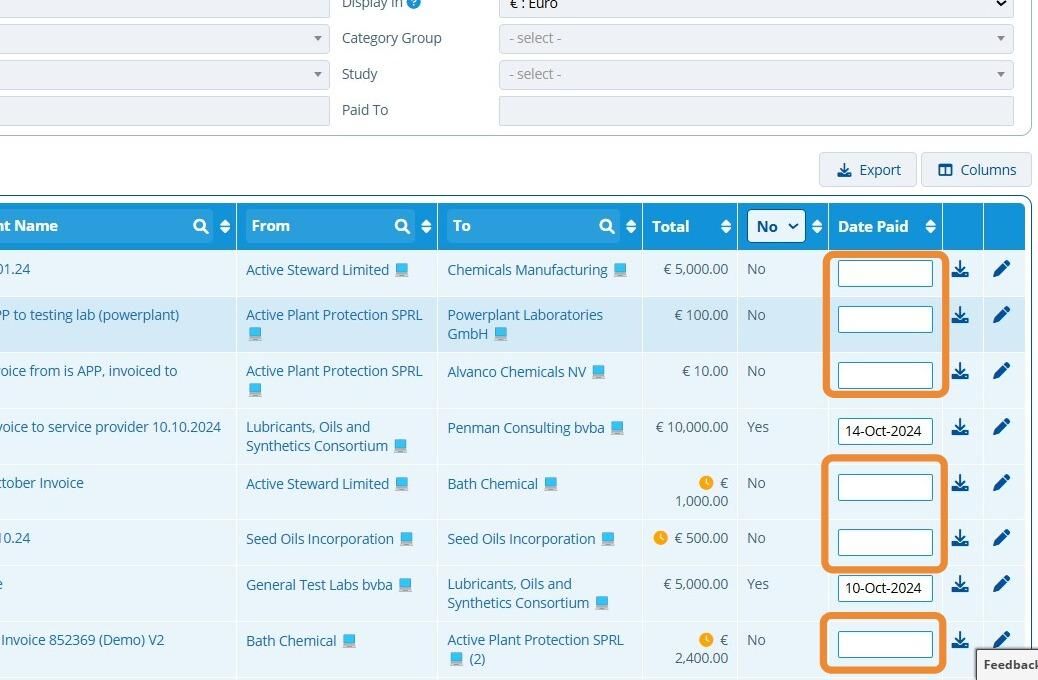Screen dimensions: 1038x680
Task: Edit the Alvanco Chemicals NV invoice
Action: click(x=1002, y=370)
